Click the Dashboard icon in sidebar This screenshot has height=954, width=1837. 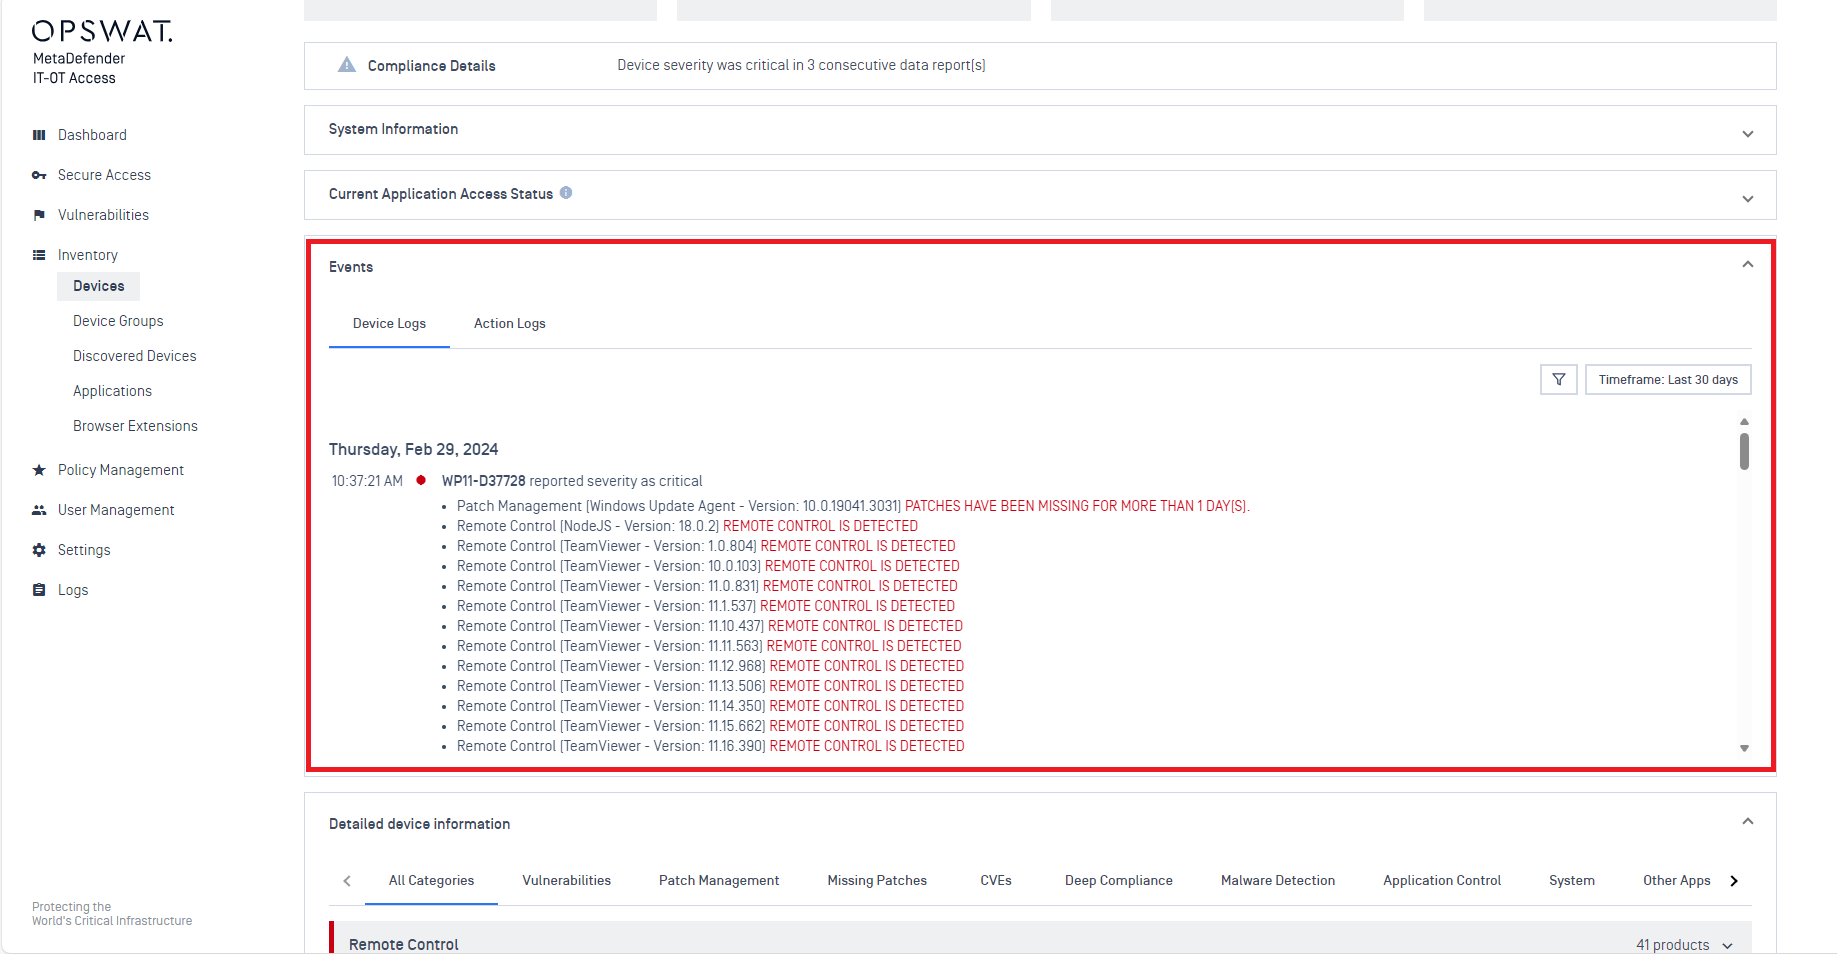click(x=39, y=135)
